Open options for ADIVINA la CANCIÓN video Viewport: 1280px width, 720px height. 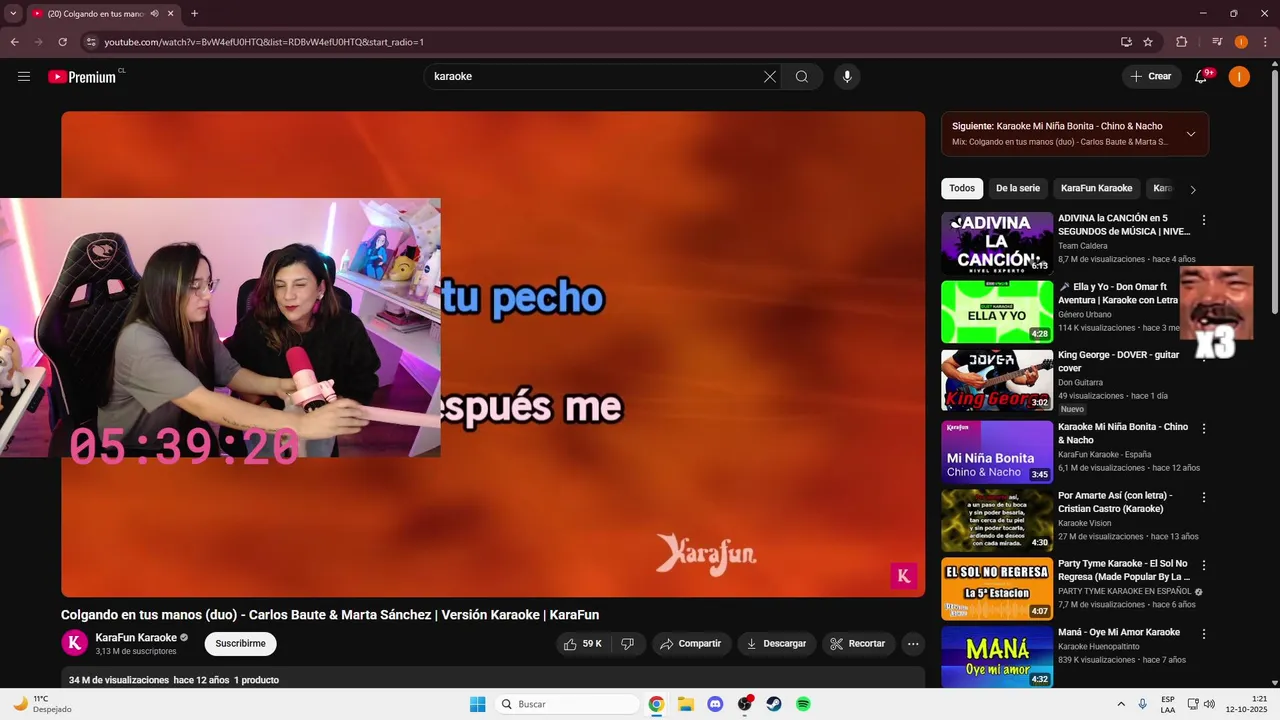[x=1204, y=220]
